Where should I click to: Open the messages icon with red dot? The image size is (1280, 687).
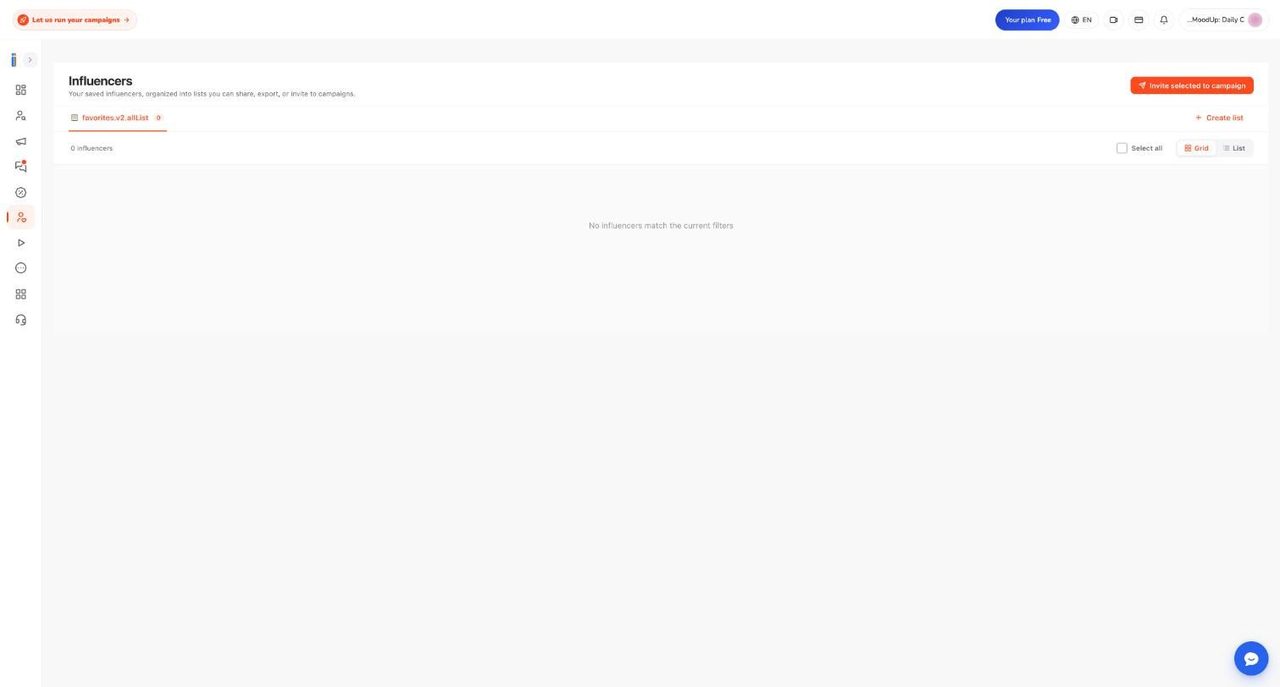point(21,166)
